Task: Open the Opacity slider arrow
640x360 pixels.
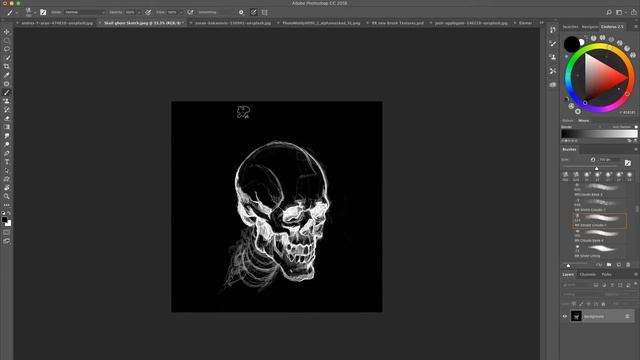Action: point(139,12)
